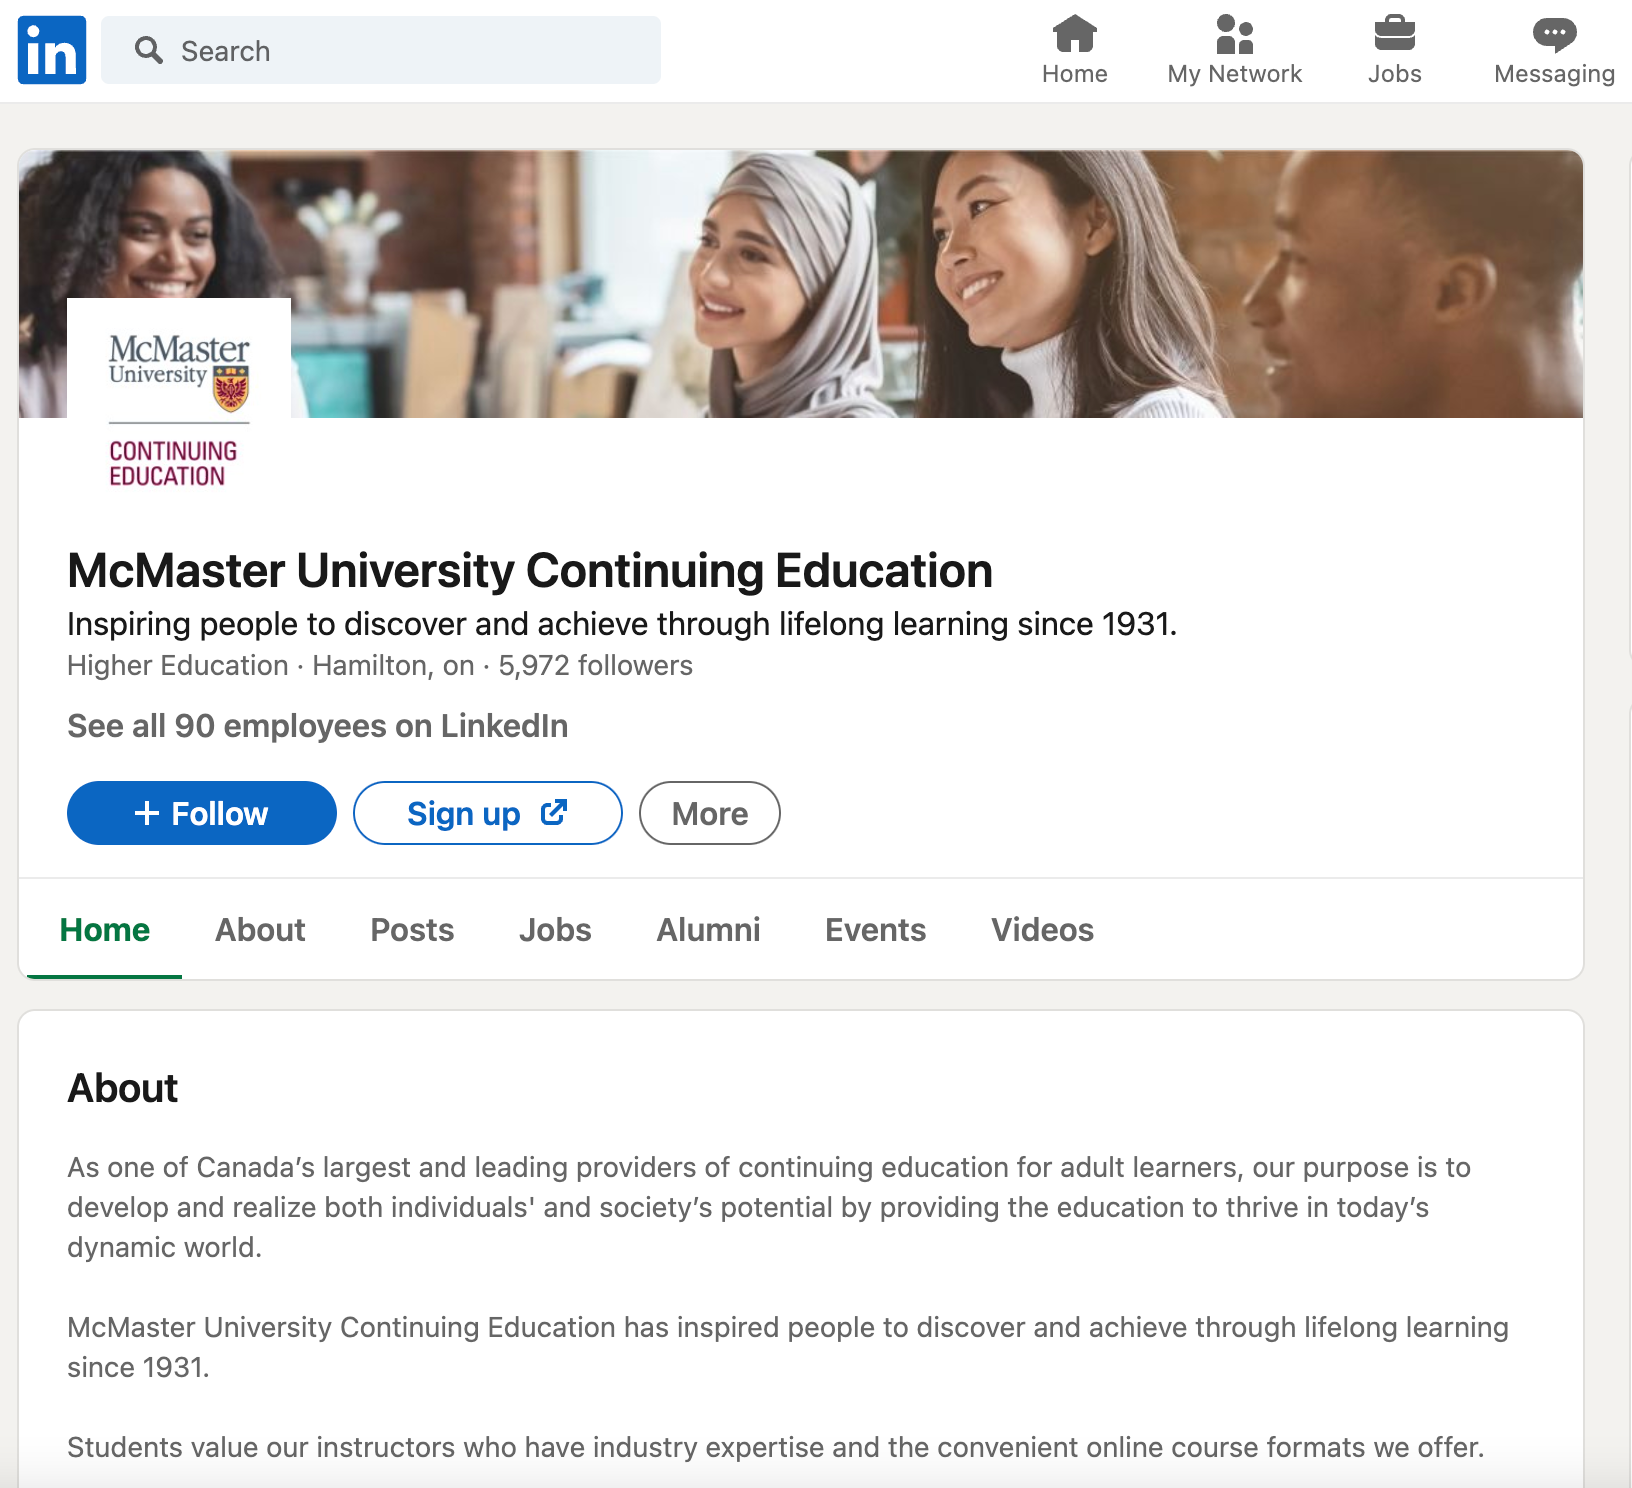
Task: See all 90 employees on LinkedIn
Action: (x=318, y=726)
